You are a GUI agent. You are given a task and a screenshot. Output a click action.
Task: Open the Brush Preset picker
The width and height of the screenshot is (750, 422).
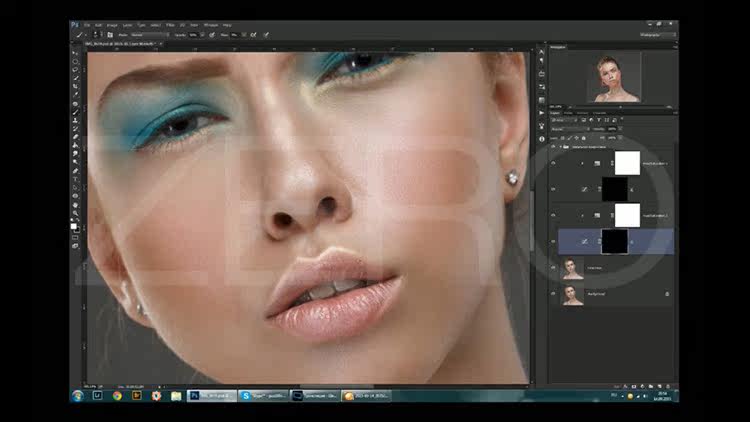coord(97,35)
